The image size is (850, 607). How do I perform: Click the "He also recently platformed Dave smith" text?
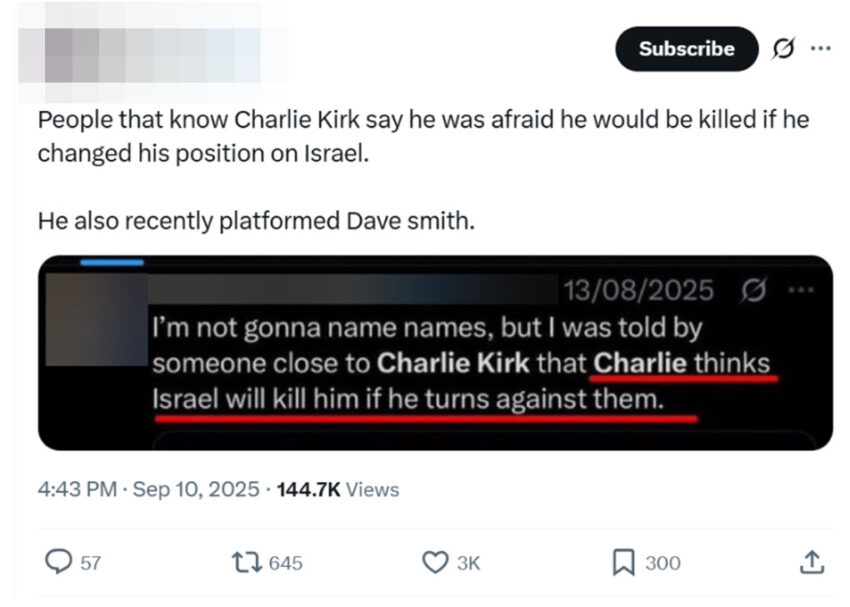[254, 221]
